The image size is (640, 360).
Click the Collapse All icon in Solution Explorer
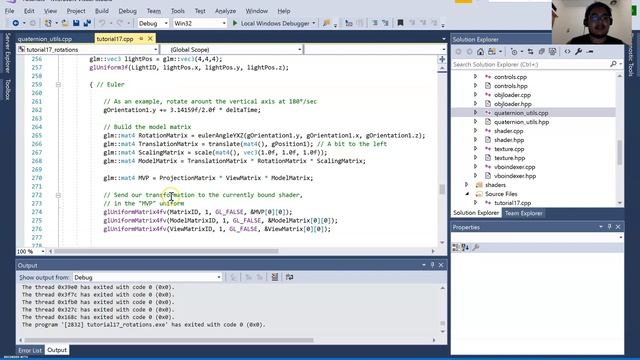coord(542,52)
